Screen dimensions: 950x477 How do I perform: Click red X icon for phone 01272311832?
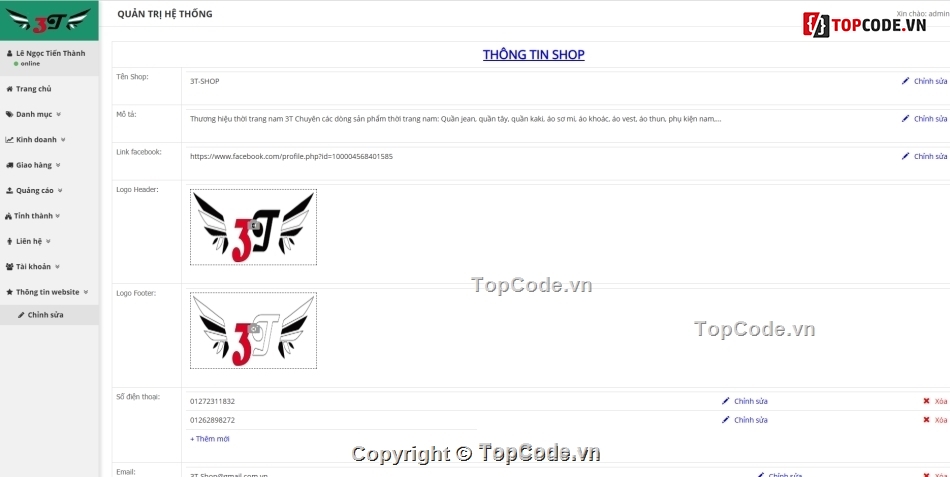926,401
